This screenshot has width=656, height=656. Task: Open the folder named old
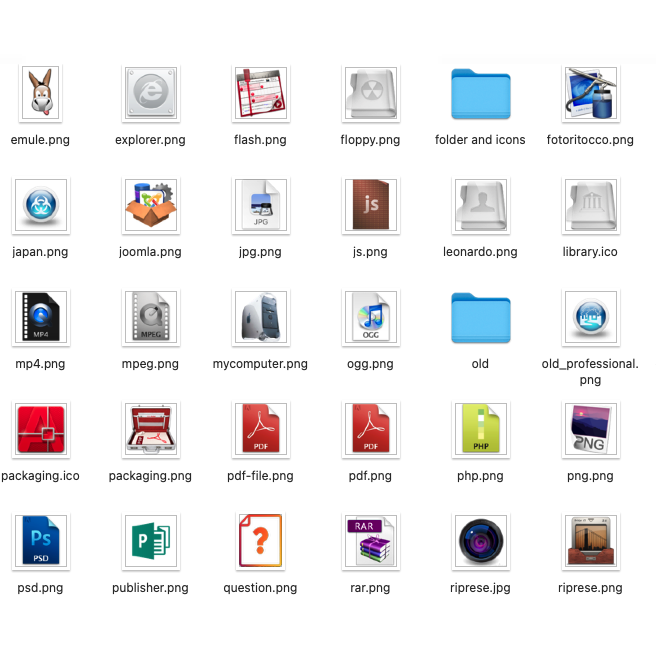[x=481, y=318]
